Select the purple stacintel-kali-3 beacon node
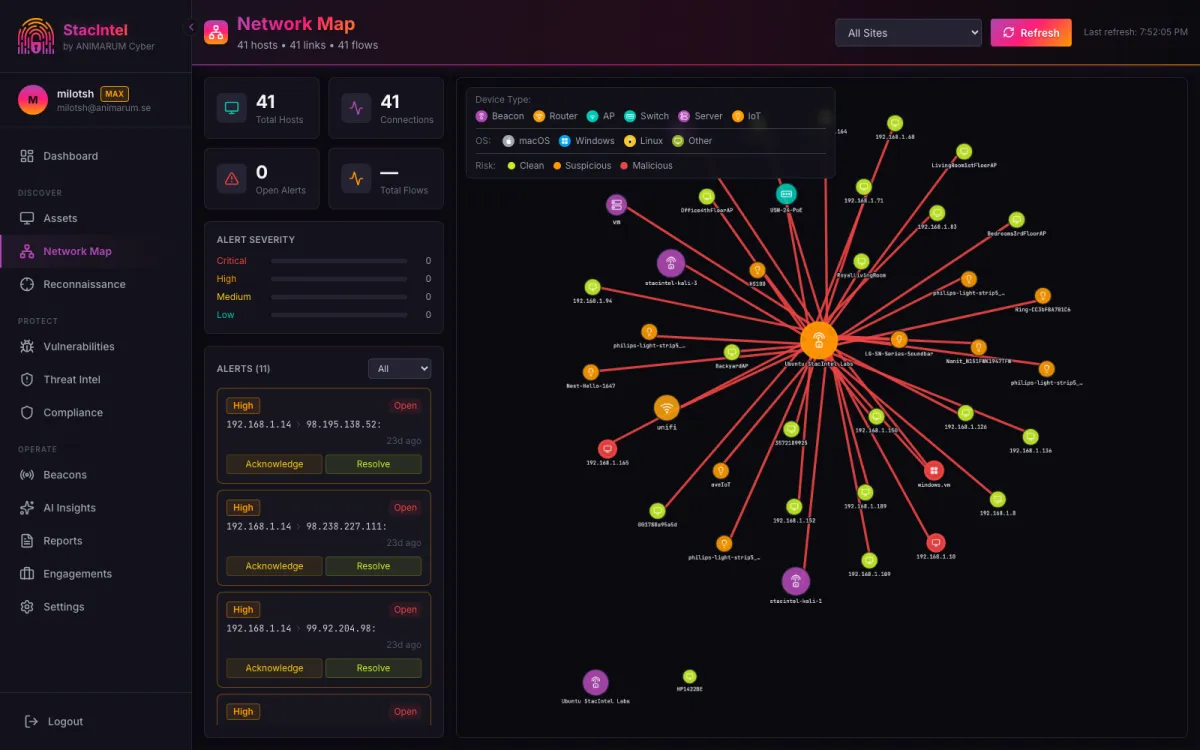The height and width of the screenshot is (750, 1200). [671, 264]
